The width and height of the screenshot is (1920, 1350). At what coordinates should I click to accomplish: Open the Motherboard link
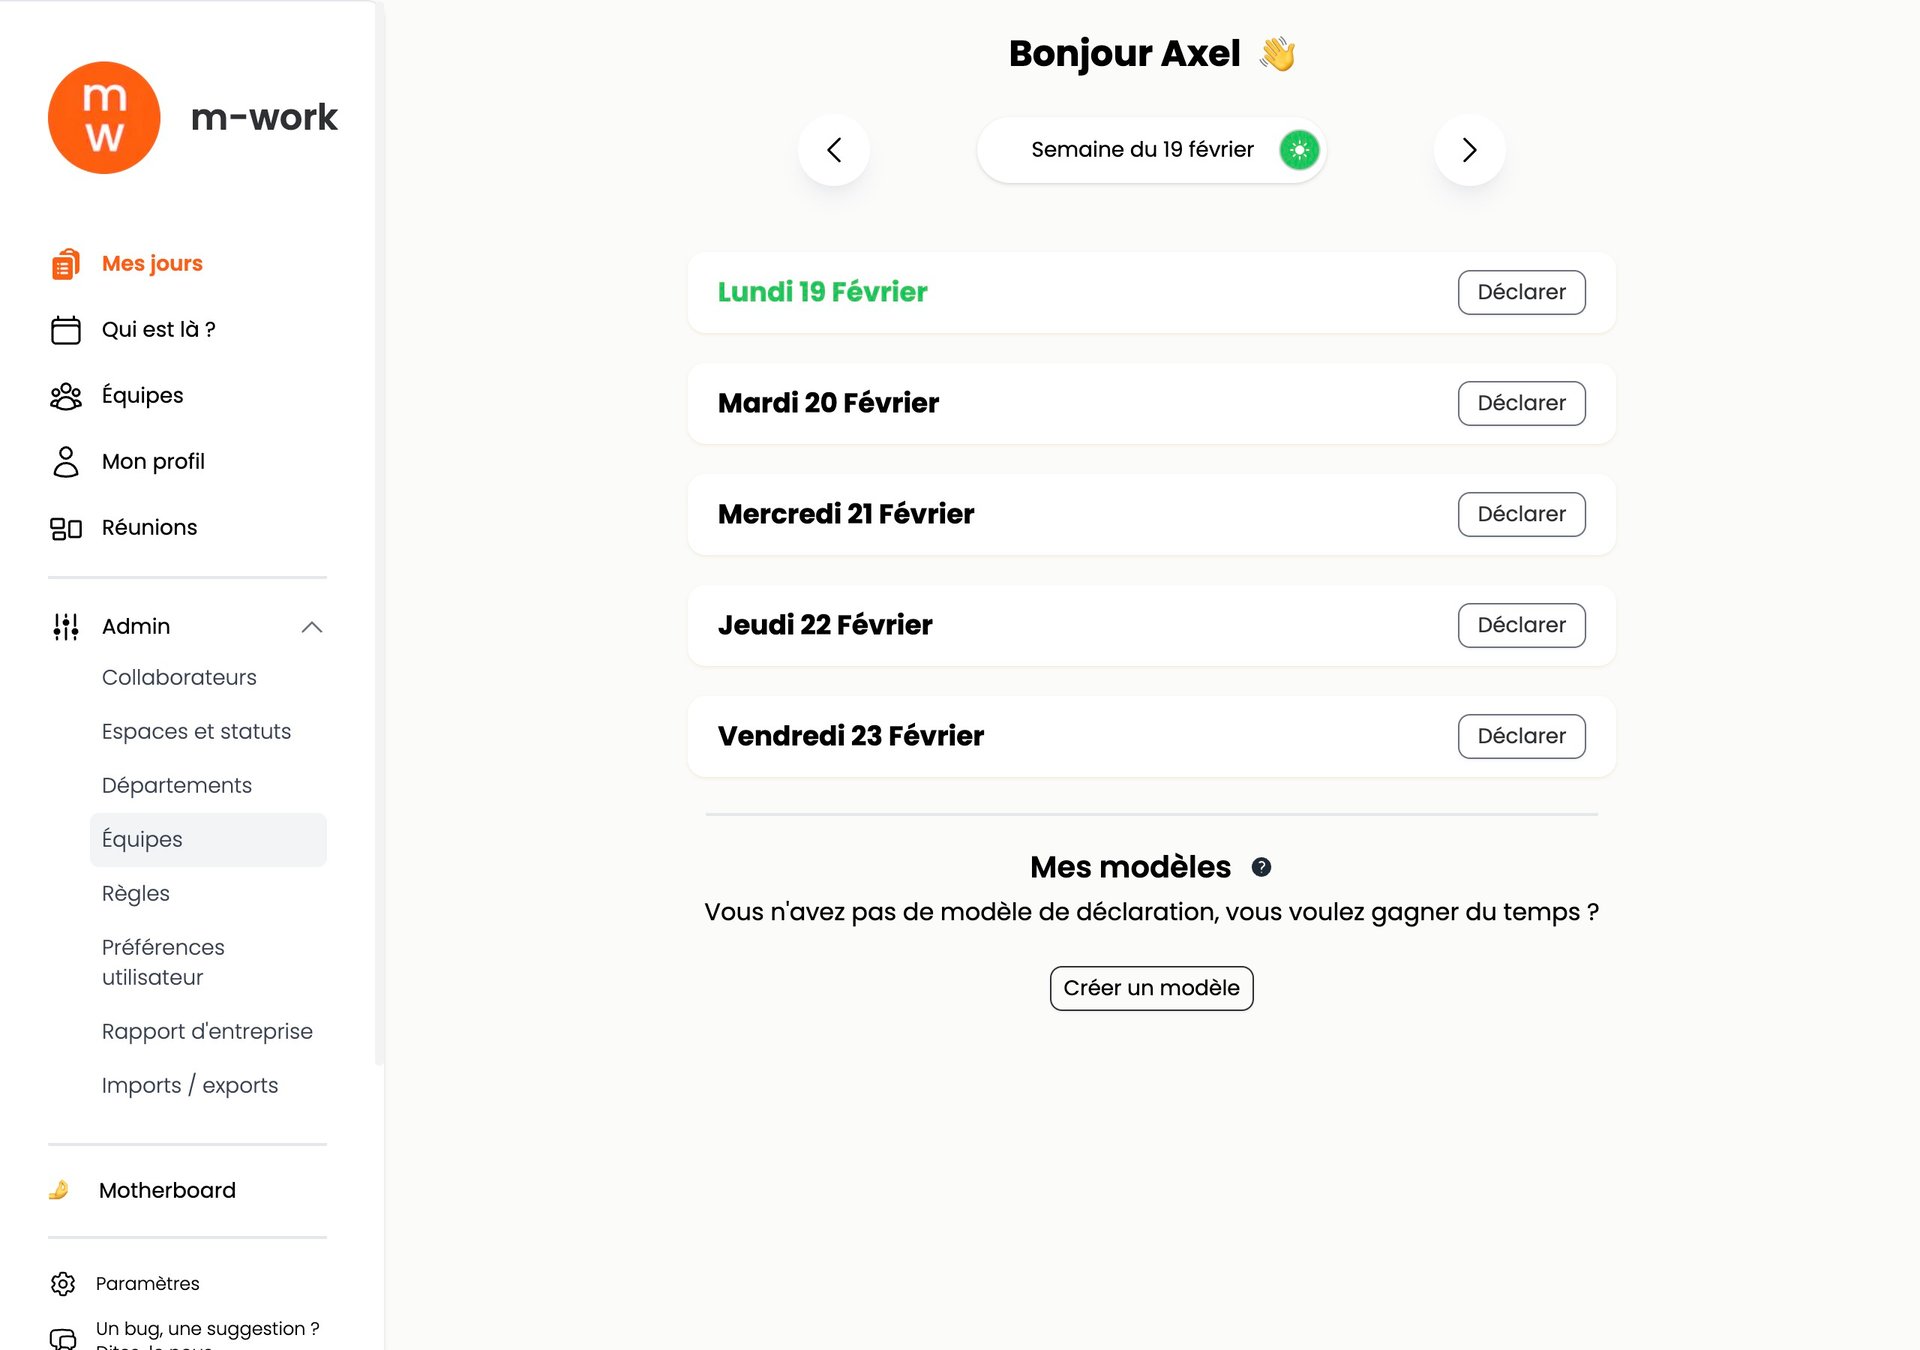click(x=167, y=1191)
